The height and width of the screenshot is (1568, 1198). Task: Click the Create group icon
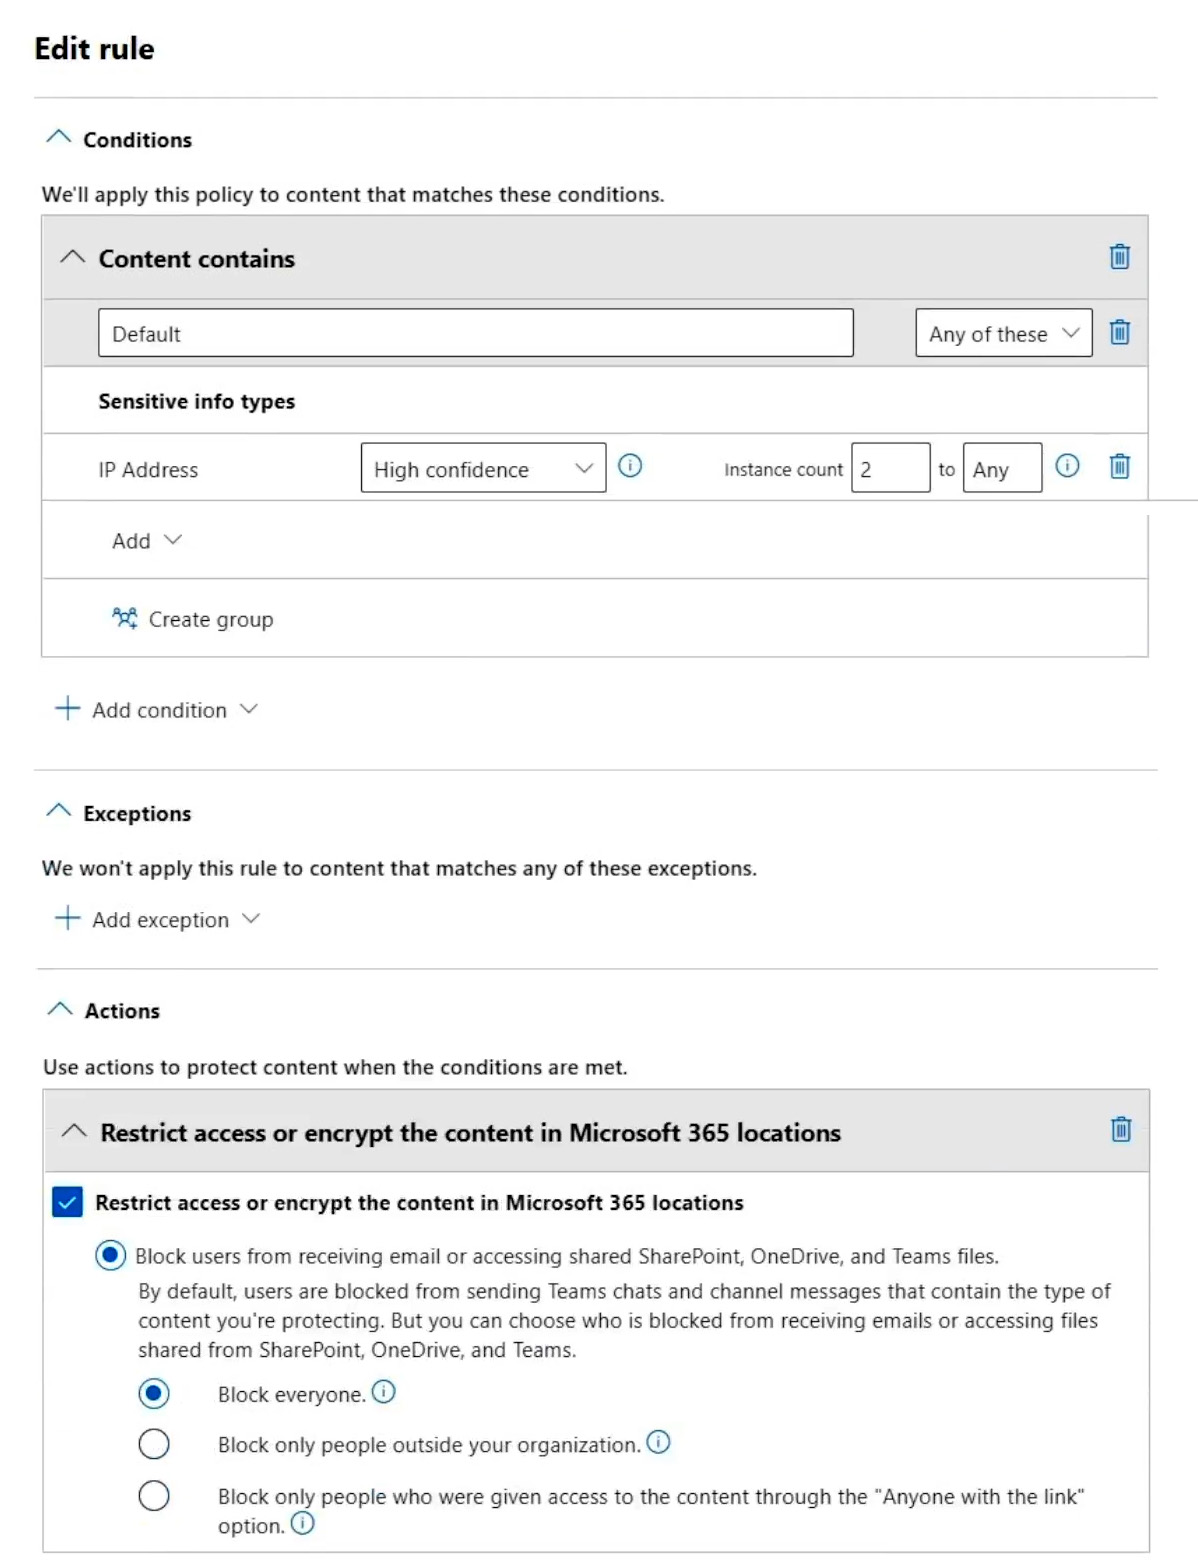(125, 618)
